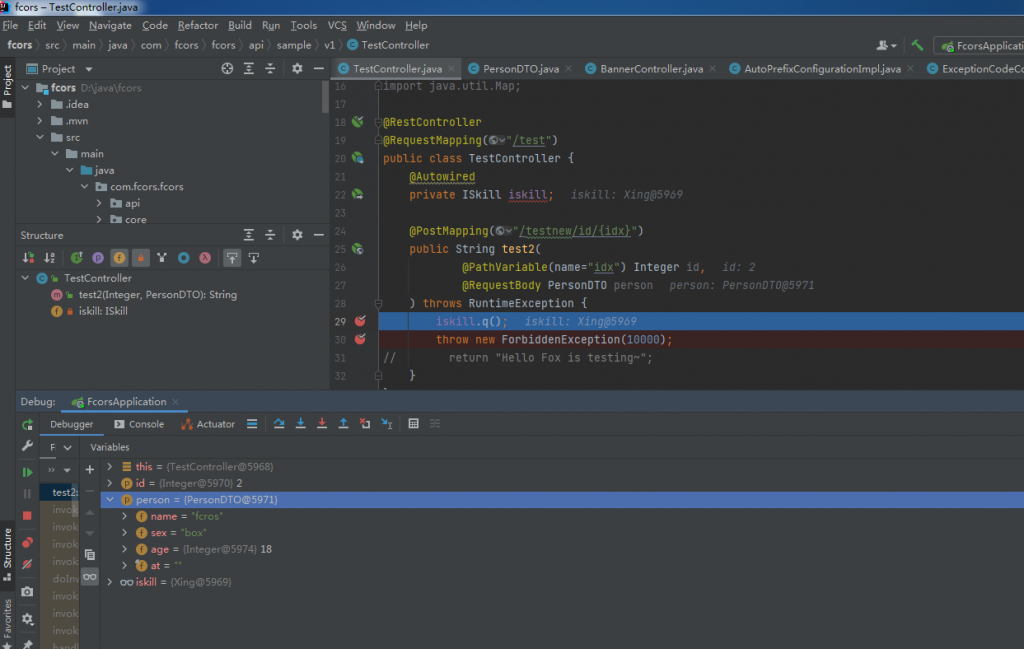Expand the api package

click(99, 203)
